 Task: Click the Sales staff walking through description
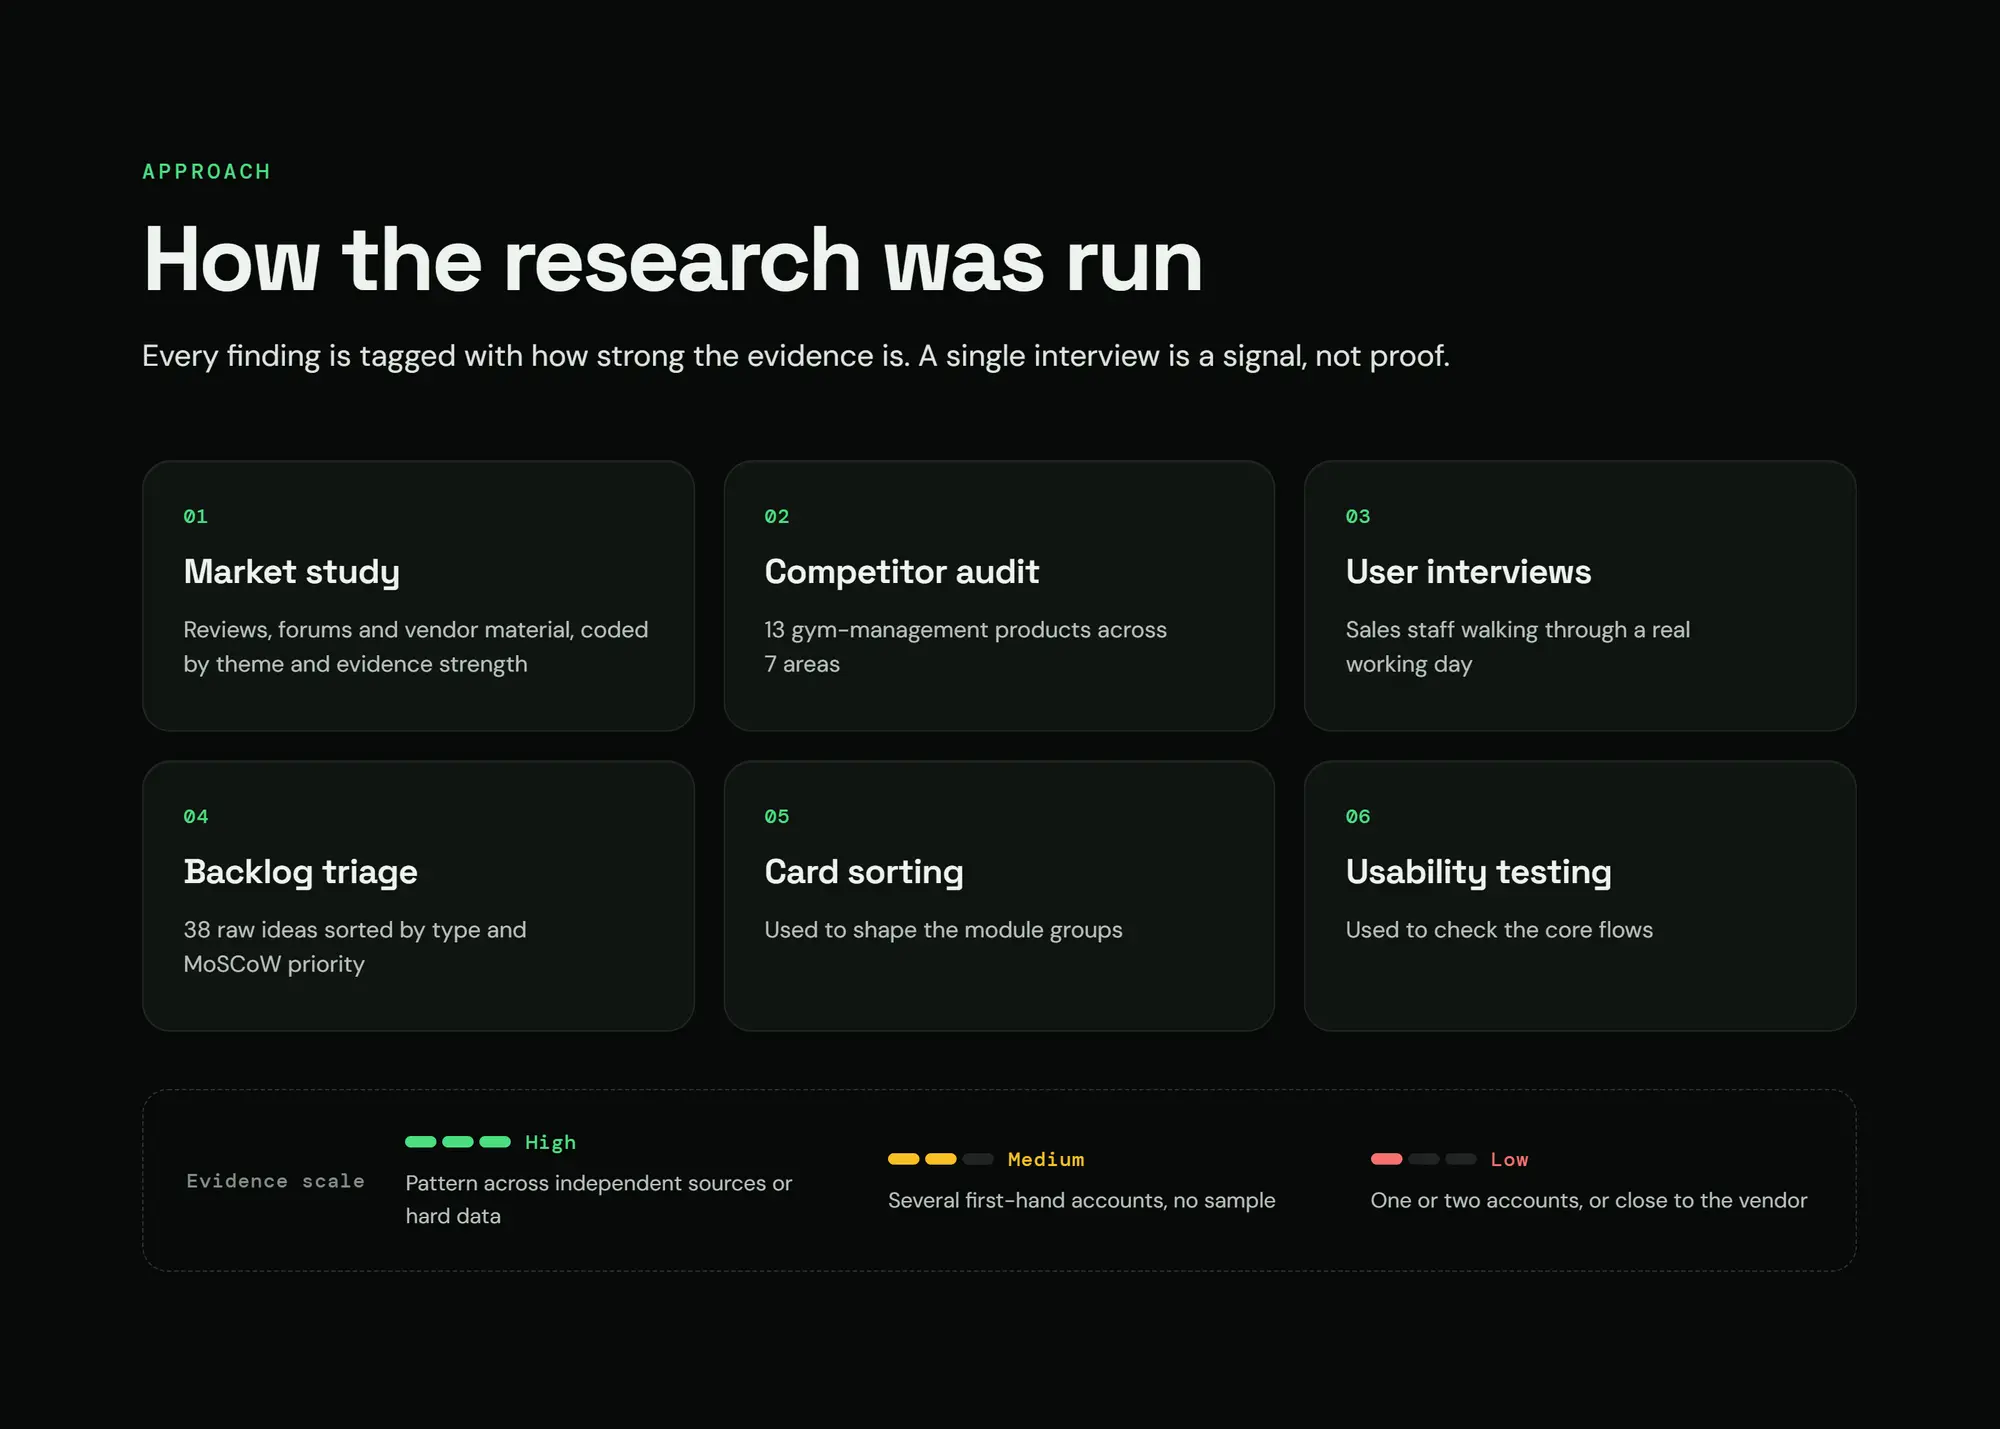coord(1517,647)
